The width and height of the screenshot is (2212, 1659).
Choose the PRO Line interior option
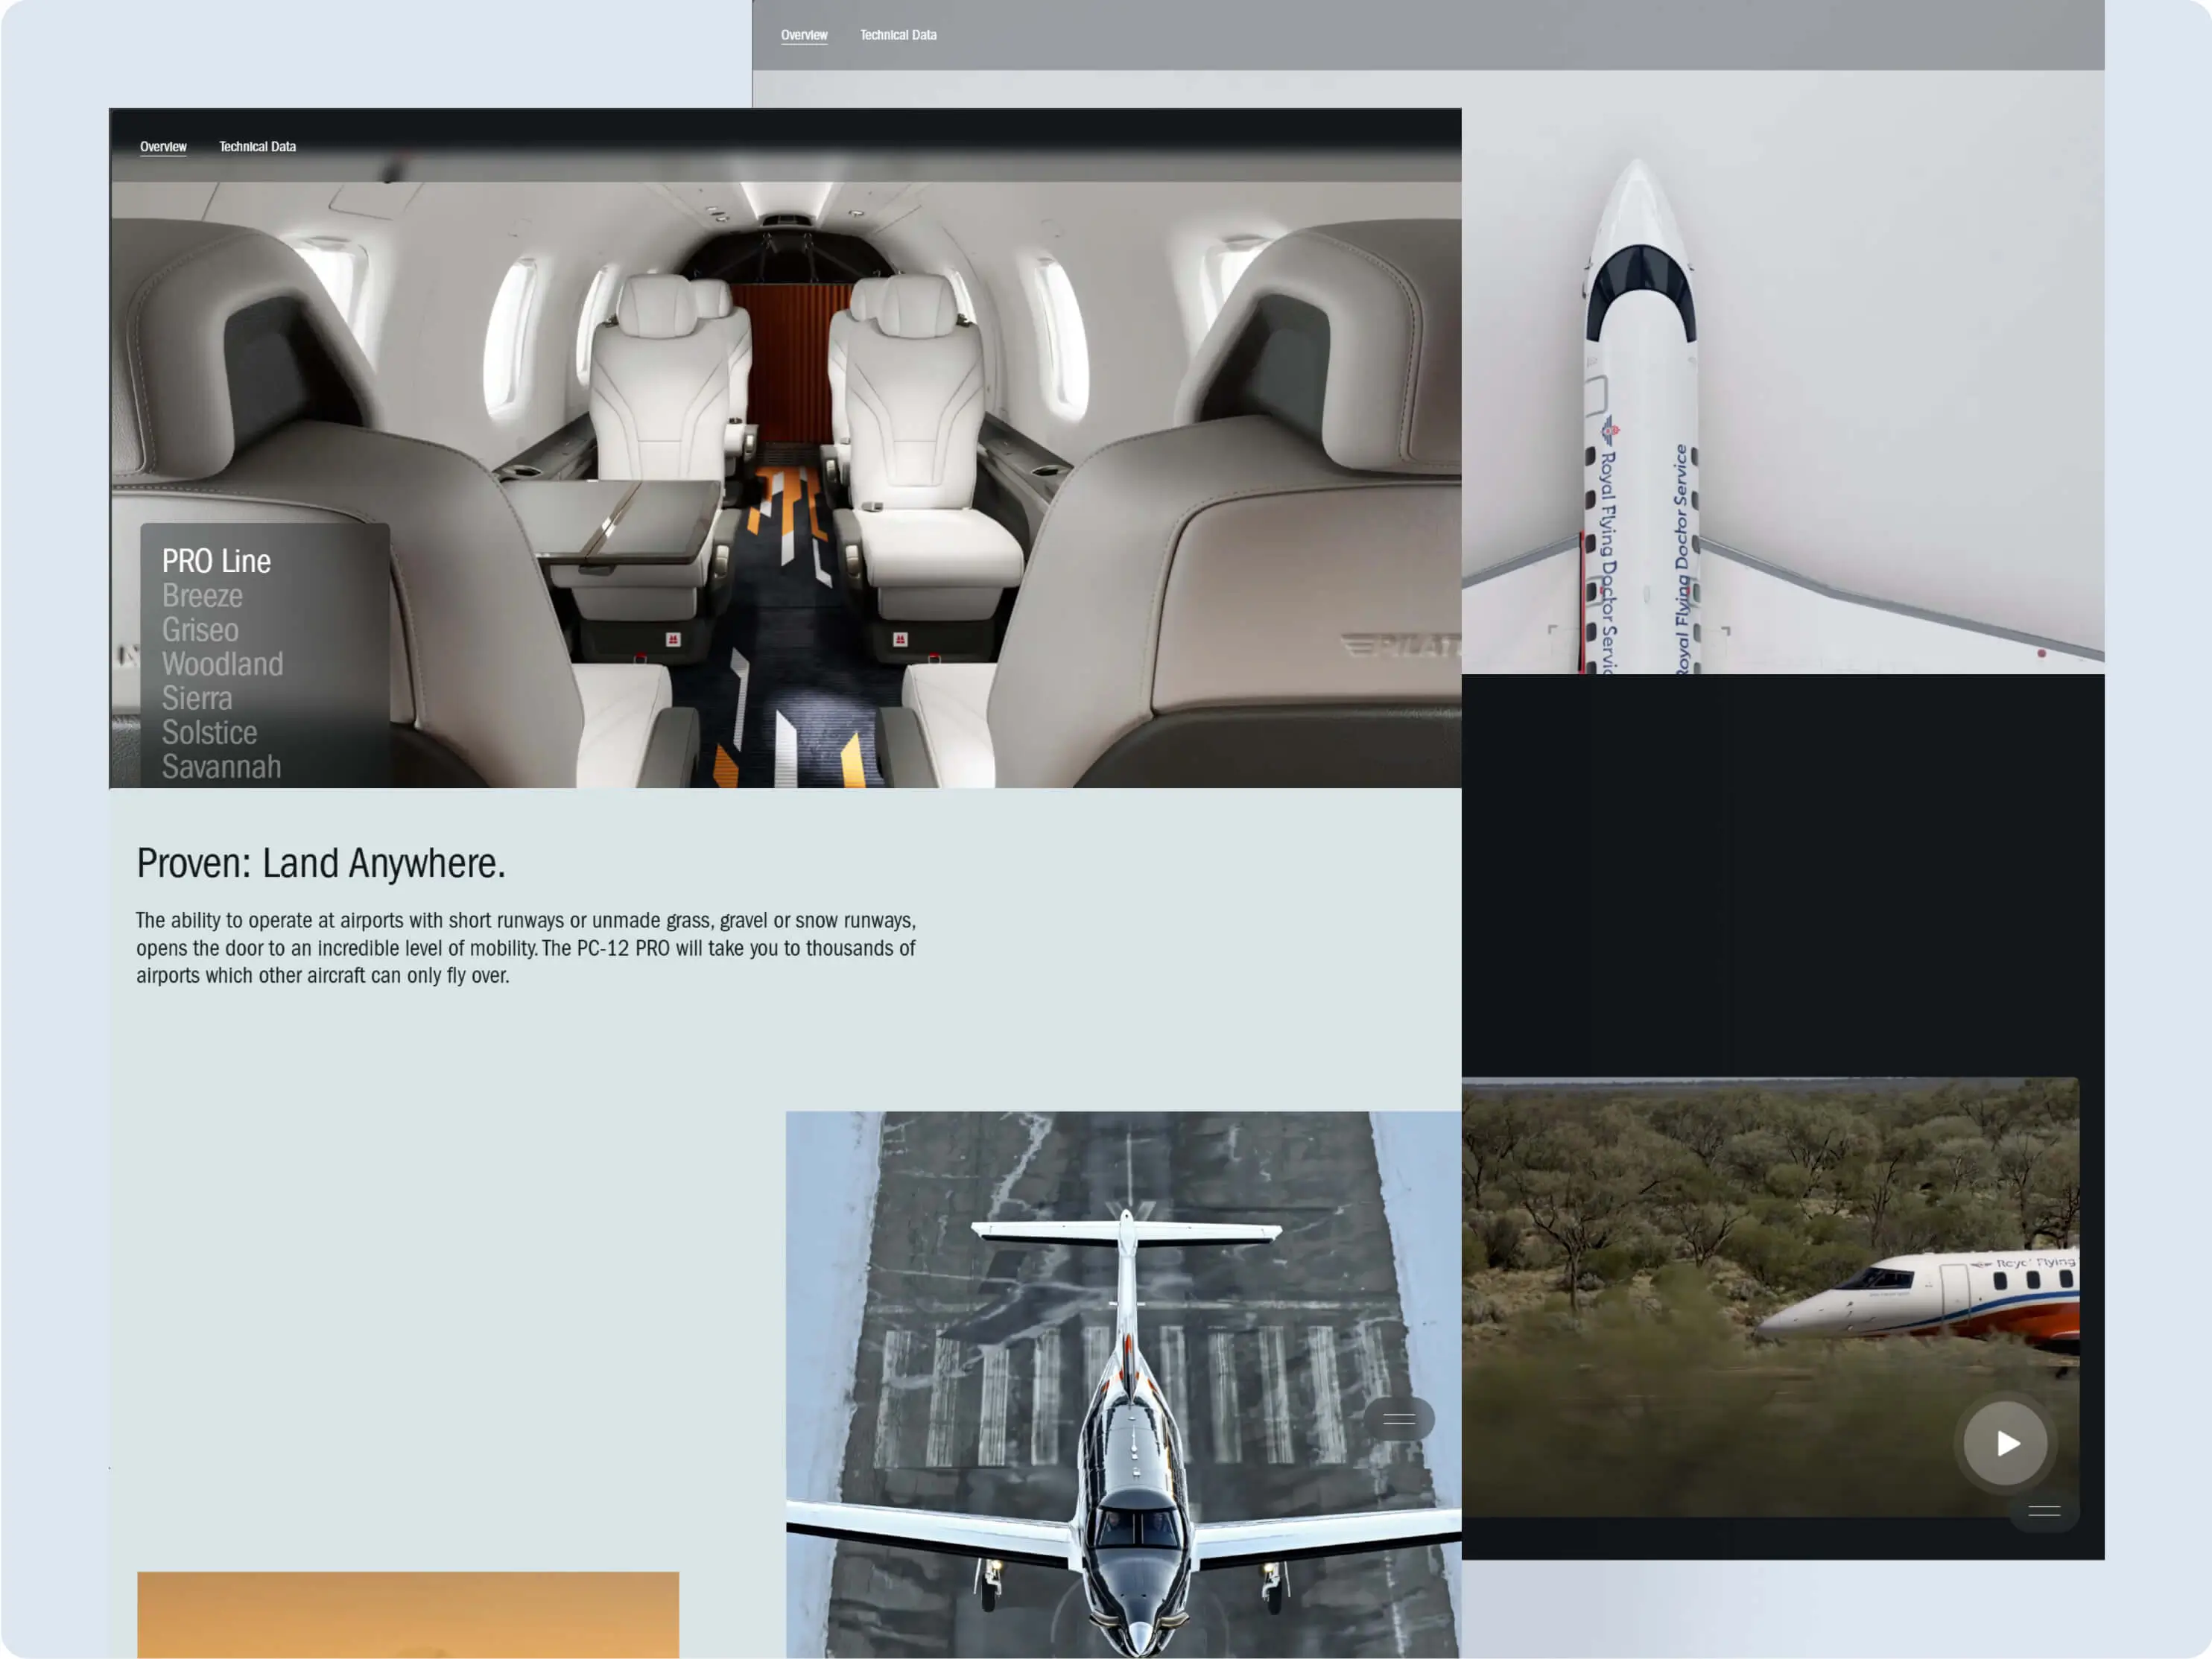click(x=216, y=561)
